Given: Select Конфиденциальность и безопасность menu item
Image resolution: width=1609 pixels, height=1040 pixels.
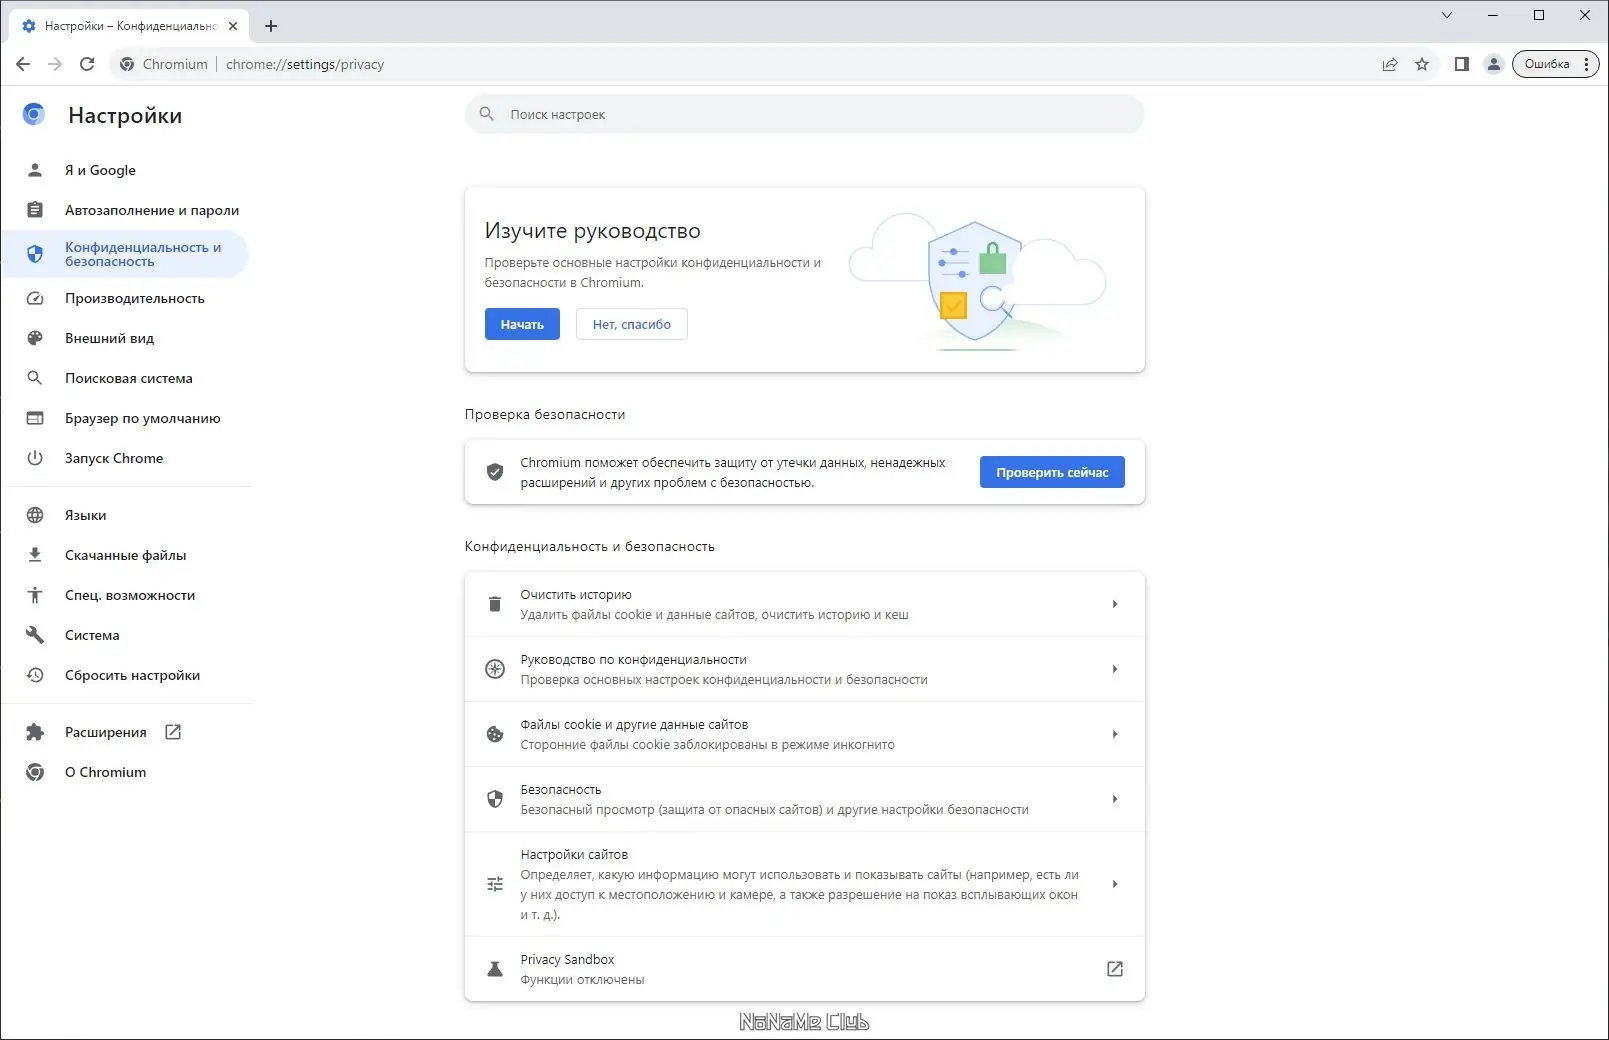Looking at the screenshot, I should 126,254.
